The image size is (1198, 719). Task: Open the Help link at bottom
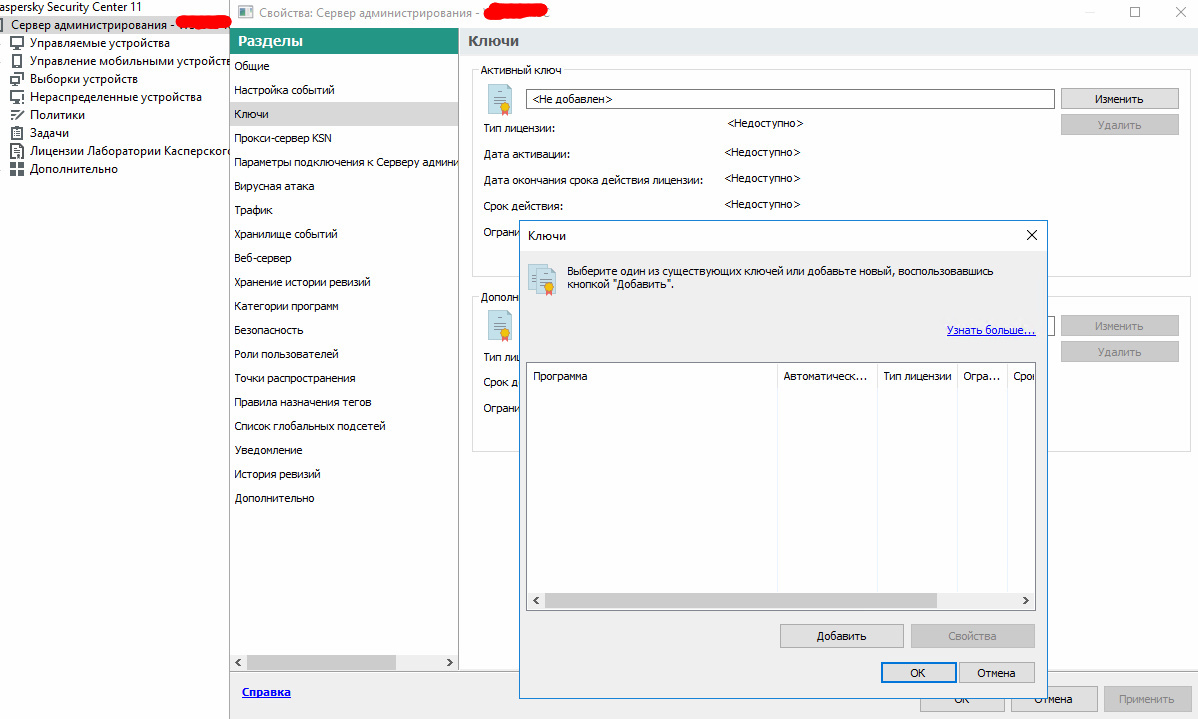(x=266, y=692)
